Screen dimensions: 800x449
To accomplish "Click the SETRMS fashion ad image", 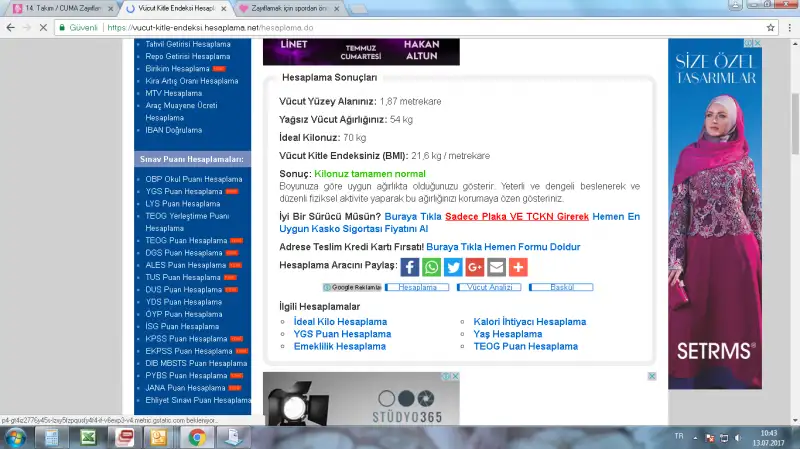I will (715, 214).
